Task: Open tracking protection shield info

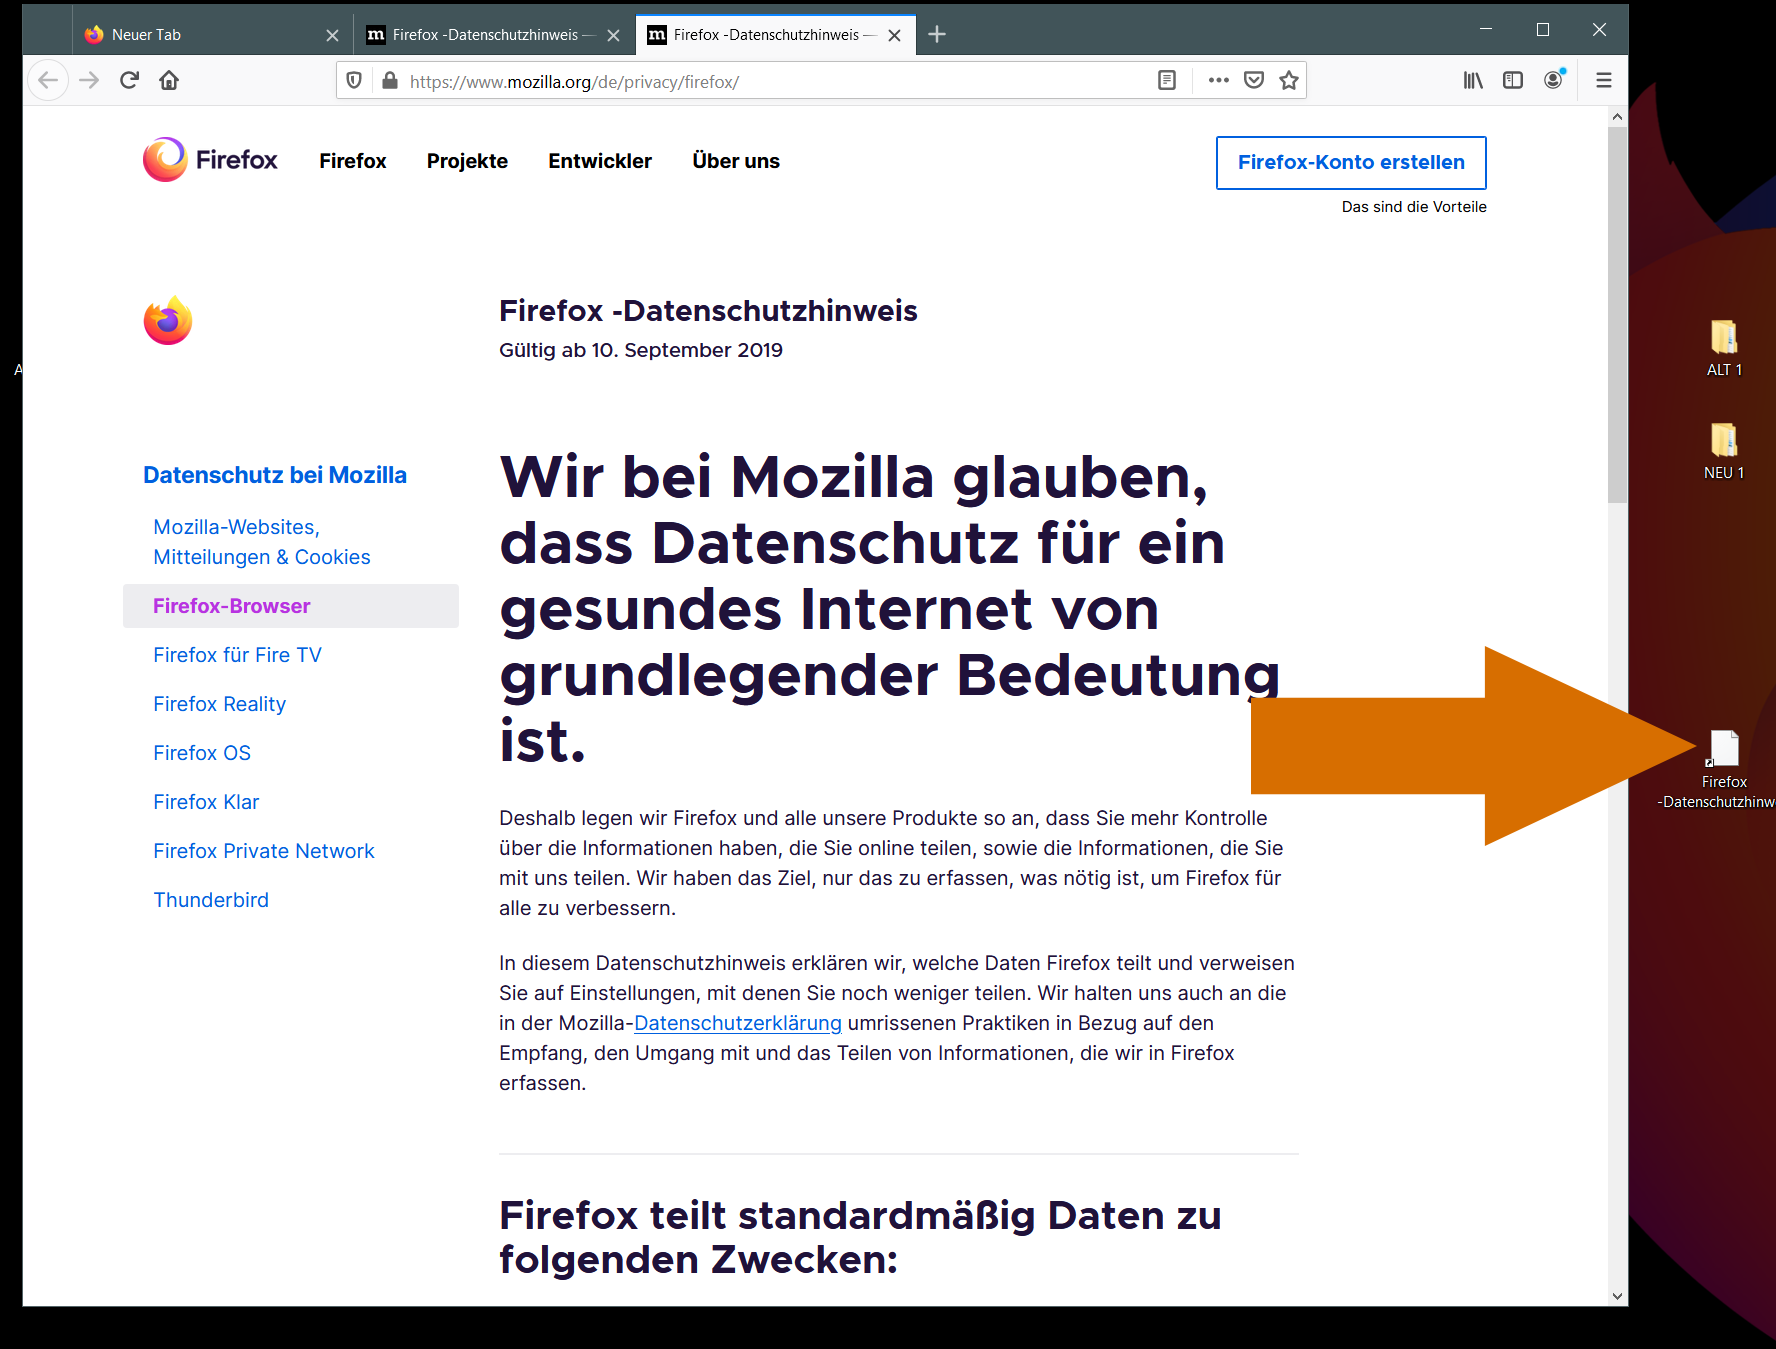Action: [354, 80]
